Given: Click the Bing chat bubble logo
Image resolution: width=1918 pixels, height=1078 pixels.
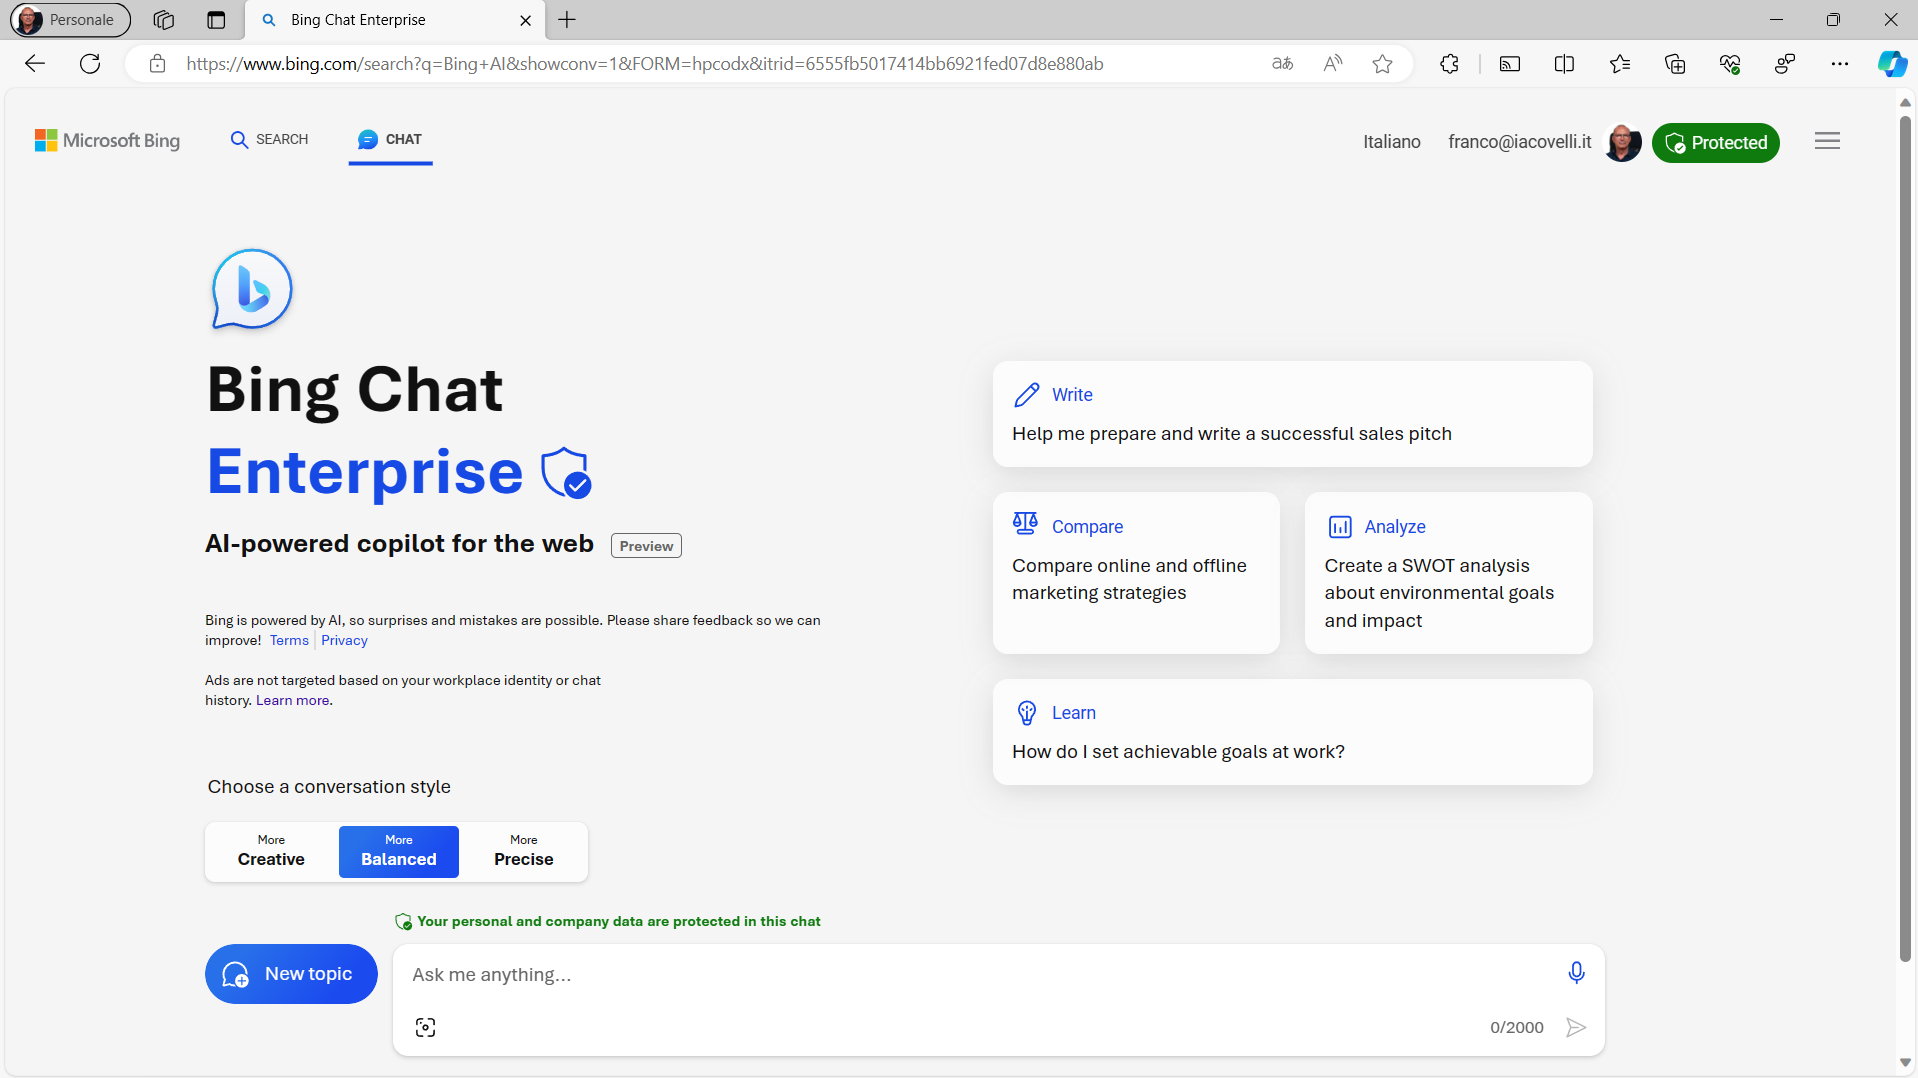Looking at the screenshot, I should [252, 289].
